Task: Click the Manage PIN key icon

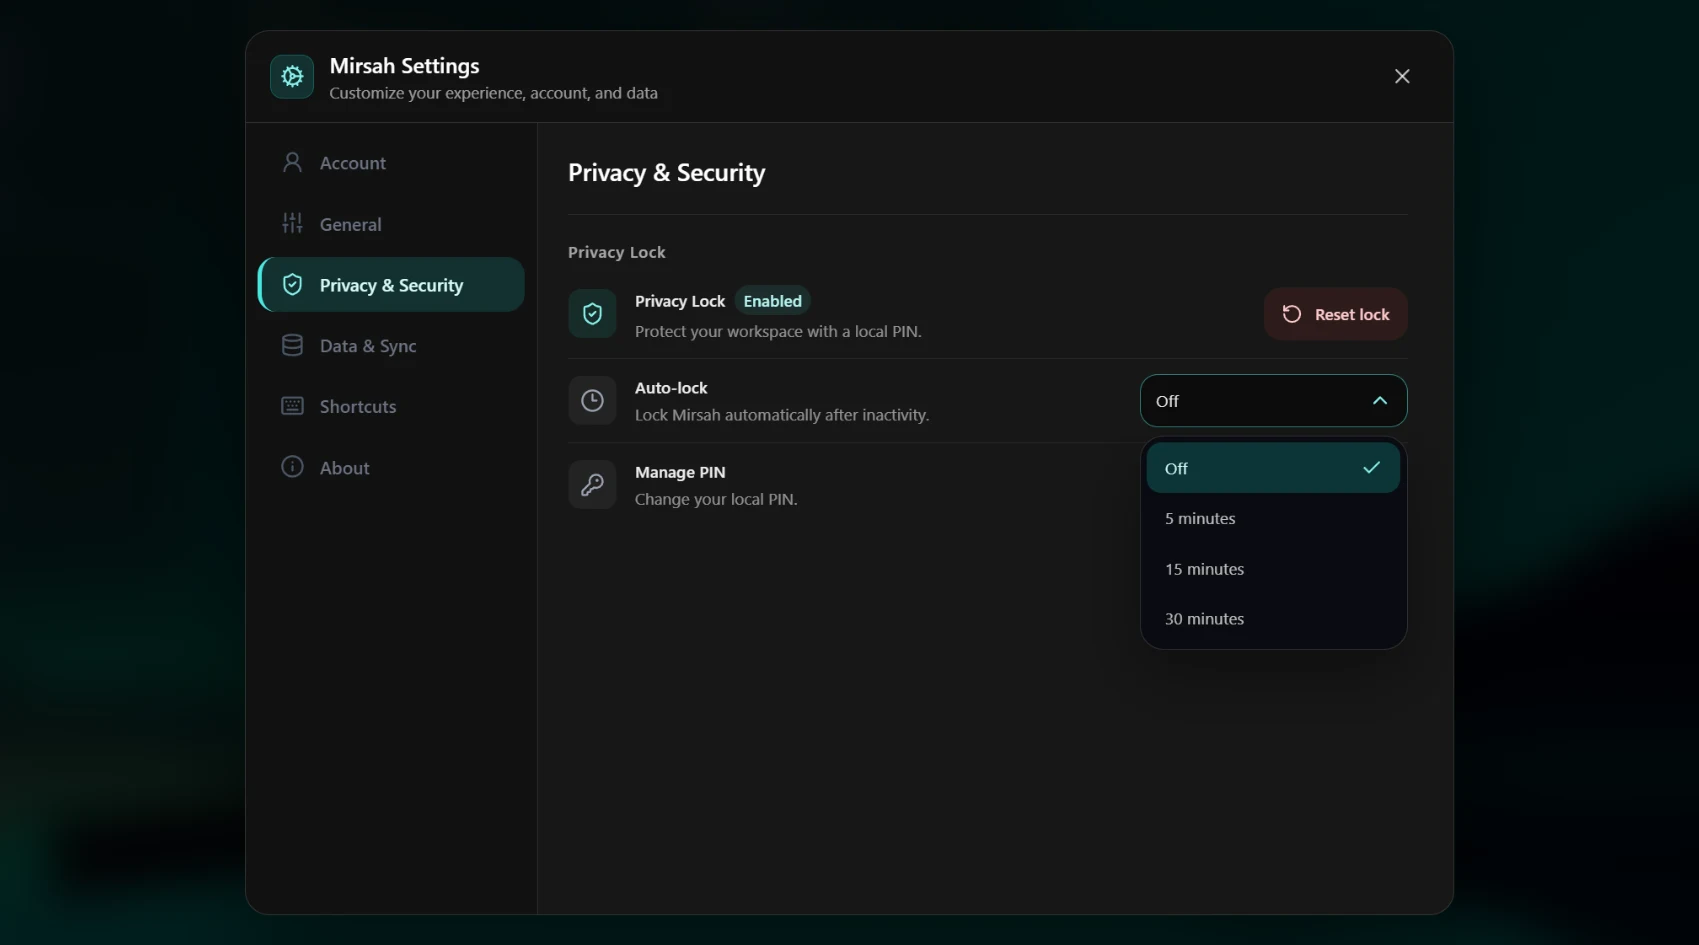Action: (x=592, y=485)
